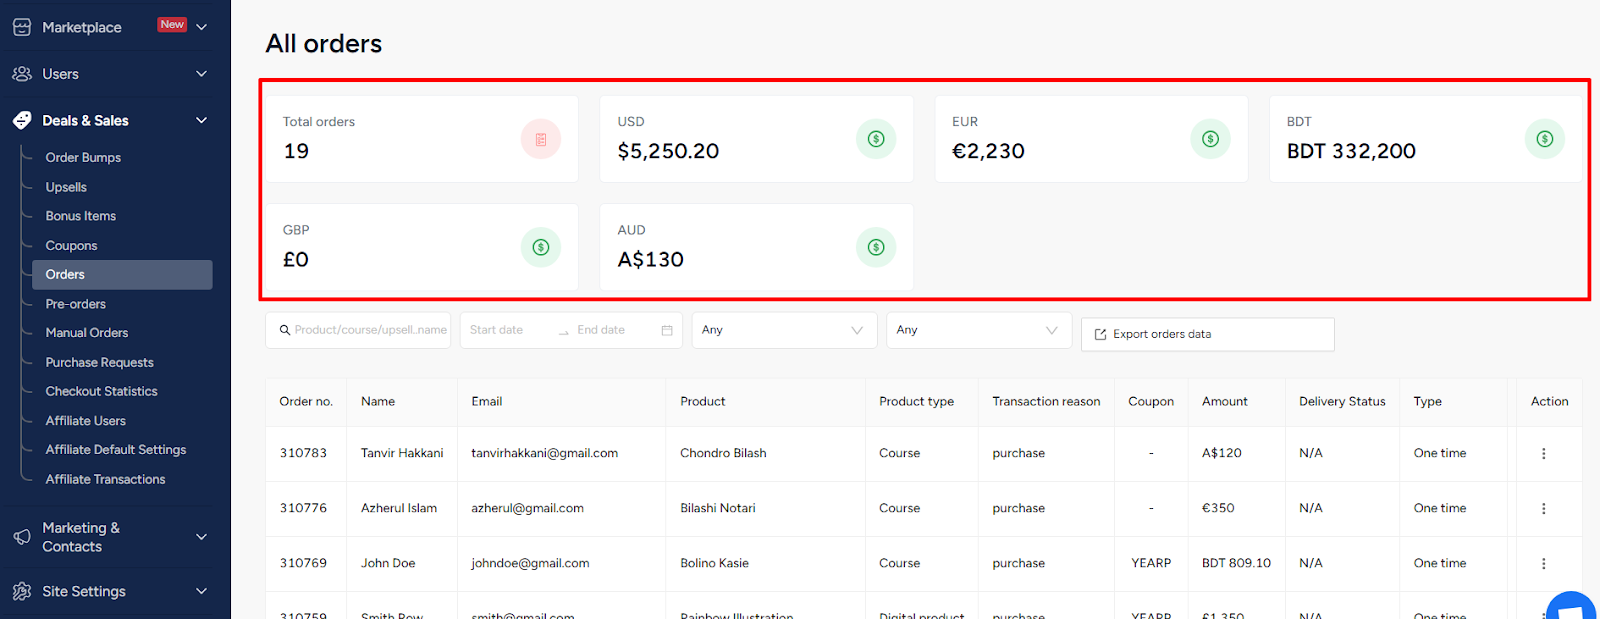Image resolution: width=1600 pixels, height=619 pixels.
Task: Click amount €350
Action: 1218,509
